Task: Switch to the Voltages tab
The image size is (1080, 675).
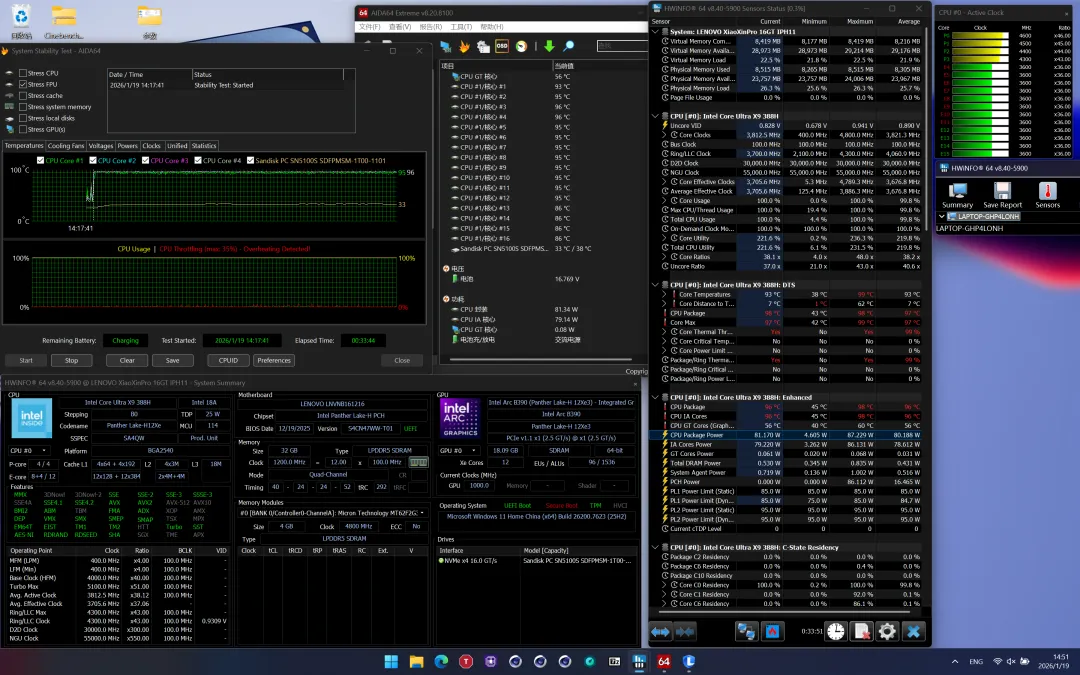Action: pos(101,146)
